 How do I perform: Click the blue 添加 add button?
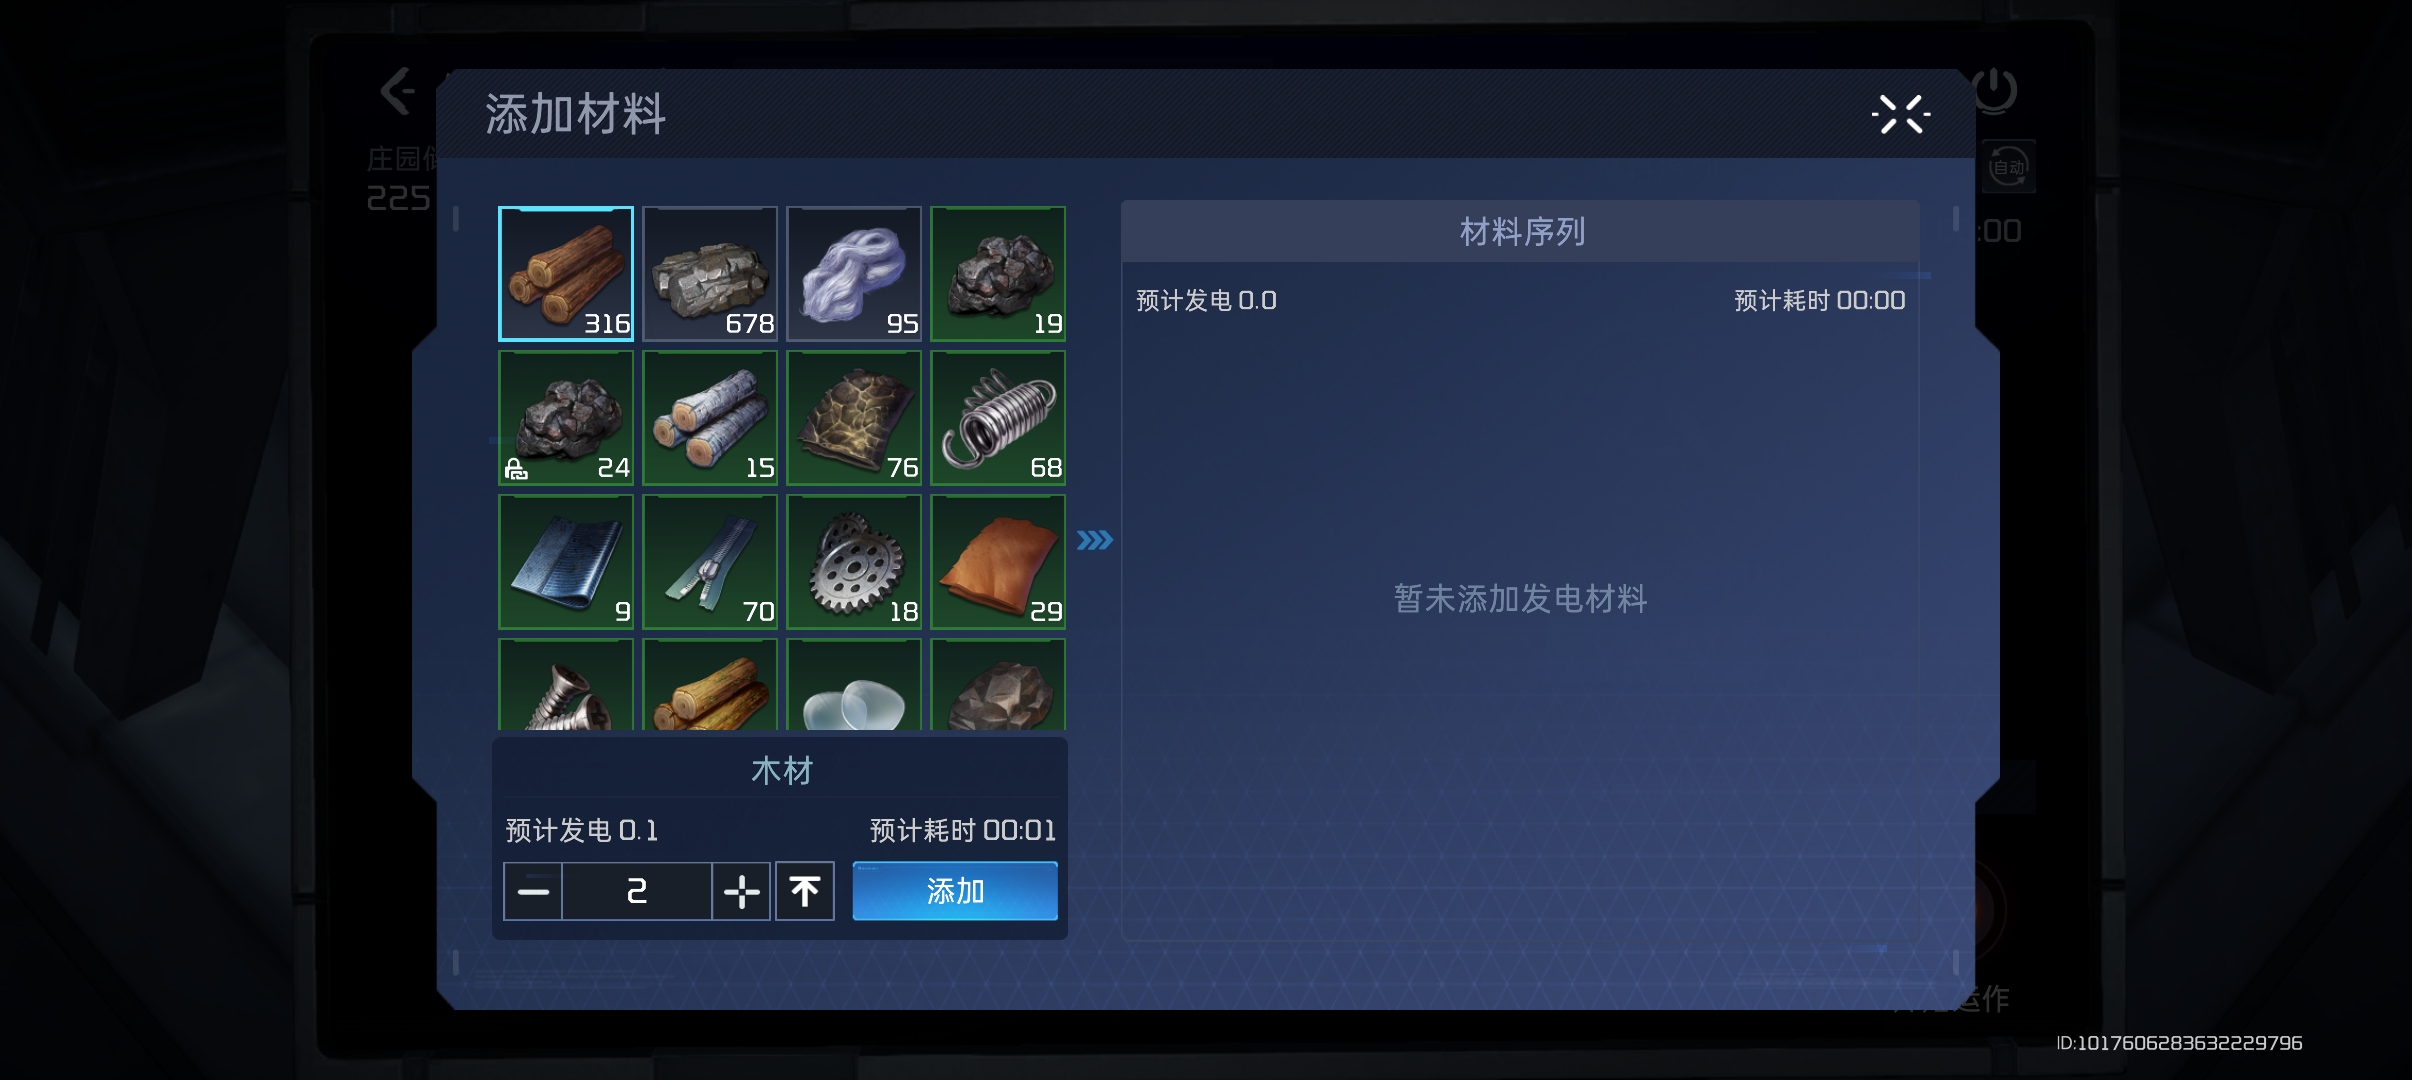coord(955,891)
